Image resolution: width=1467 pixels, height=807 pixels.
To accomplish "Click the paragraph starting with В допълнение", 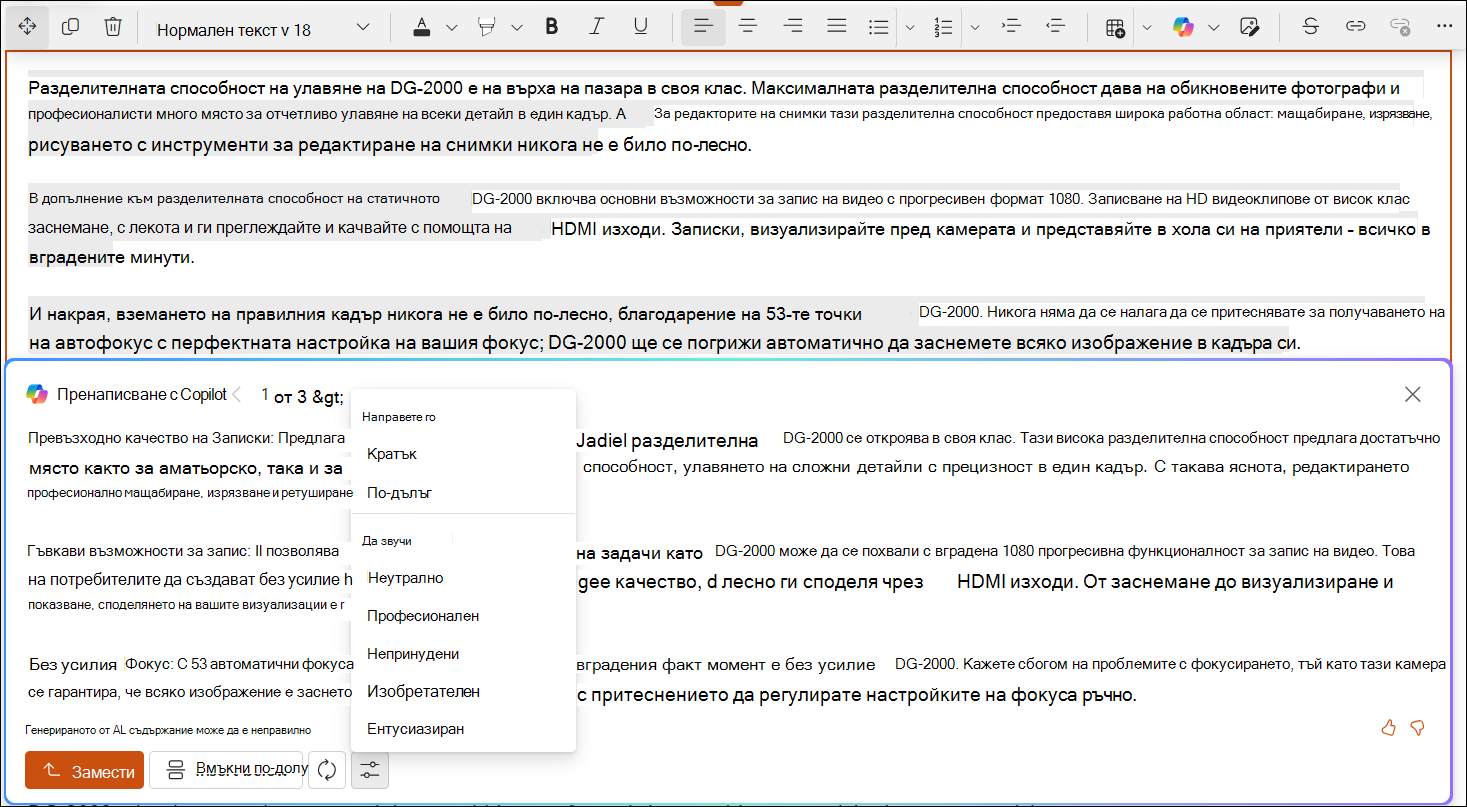I will point(729,228).
